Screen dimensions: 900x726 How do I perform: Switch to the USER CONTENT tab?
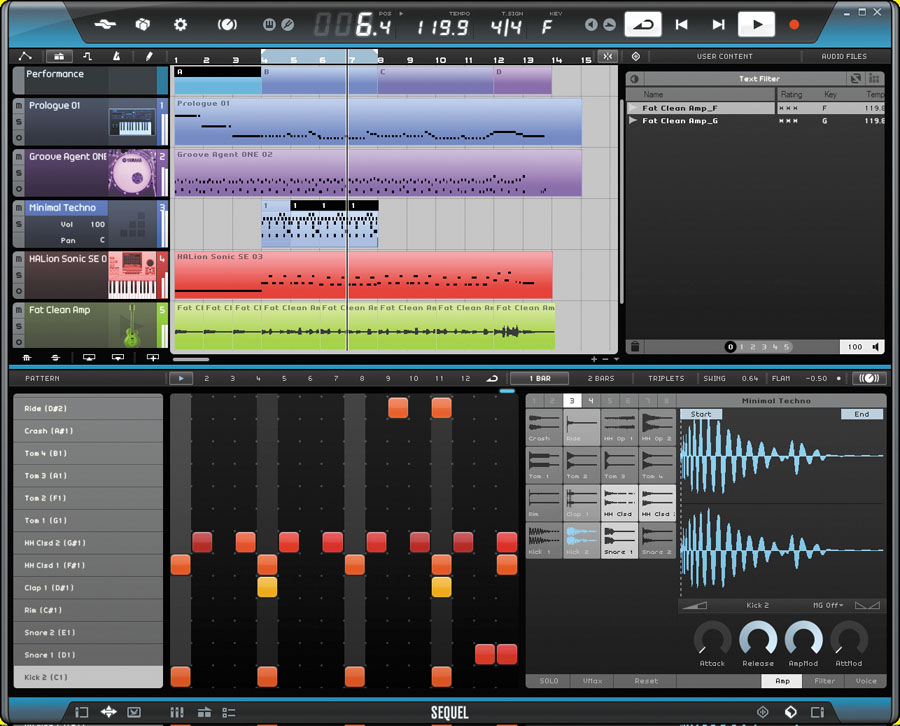724,56
